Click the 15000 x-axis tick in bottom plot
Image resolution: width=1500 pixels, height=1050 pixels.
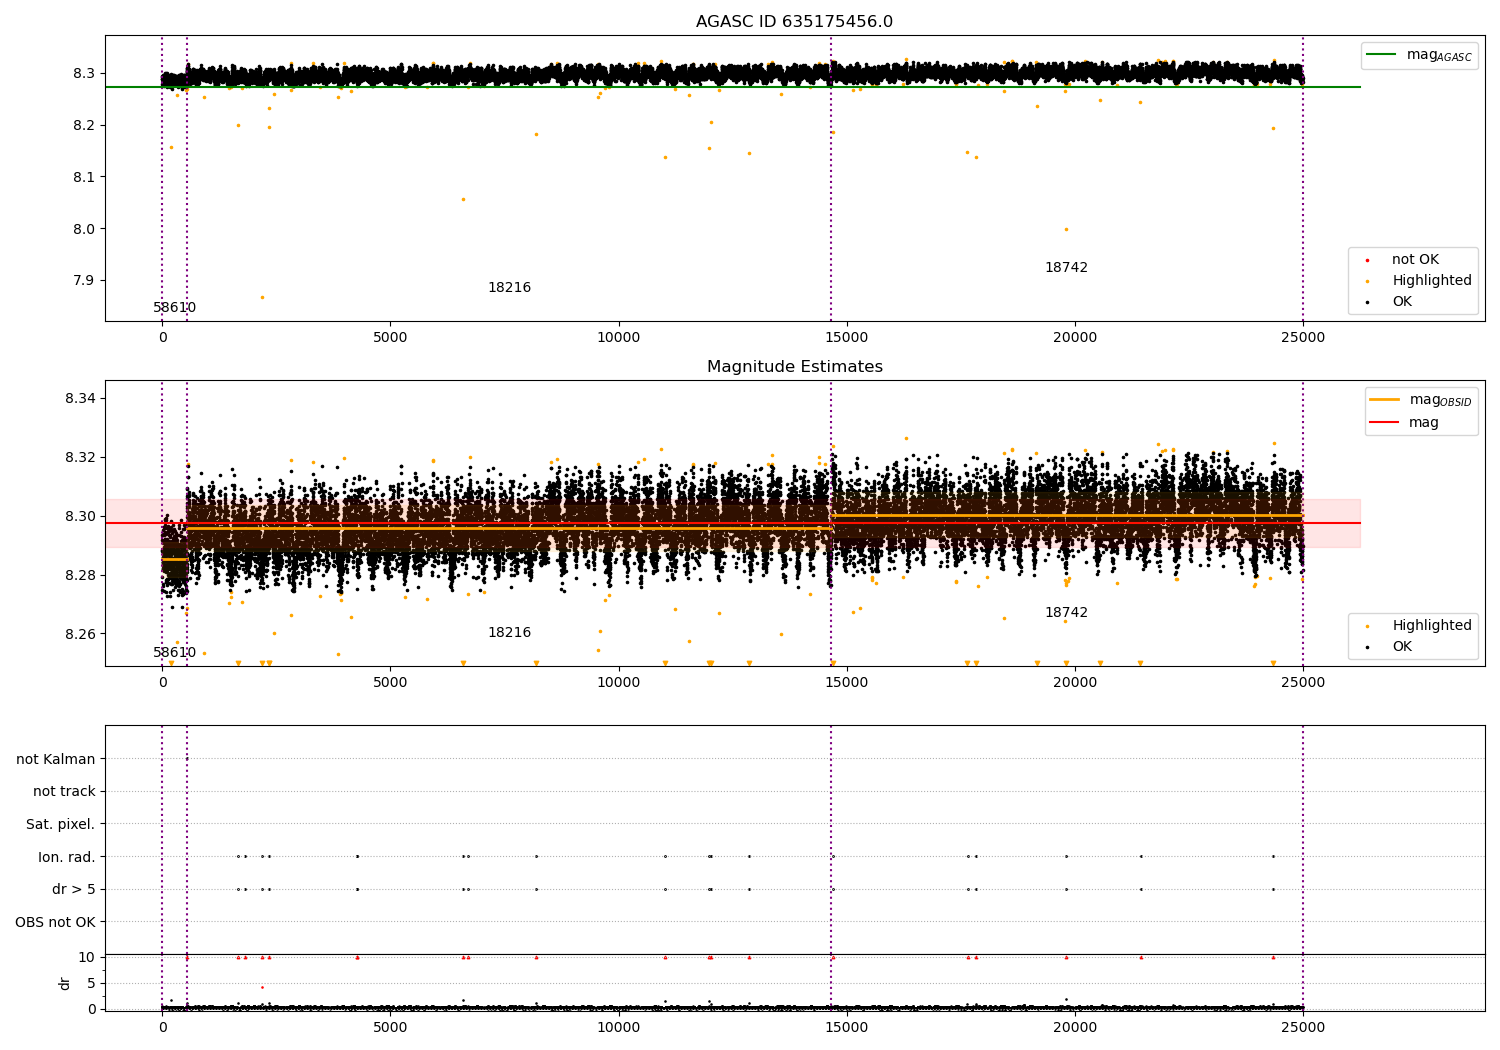point(846,1027)
